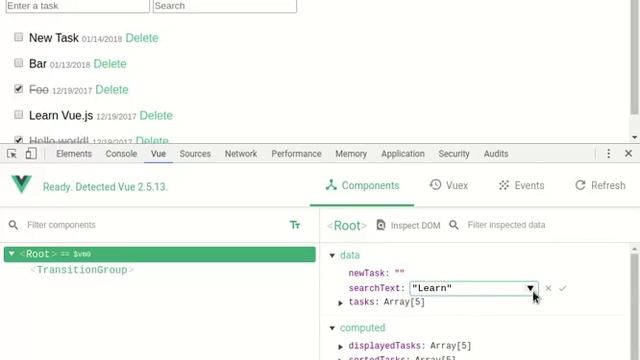This screenshot has width=640, height=360.
Task: Toggle the component name format icon
Action: 295,225
